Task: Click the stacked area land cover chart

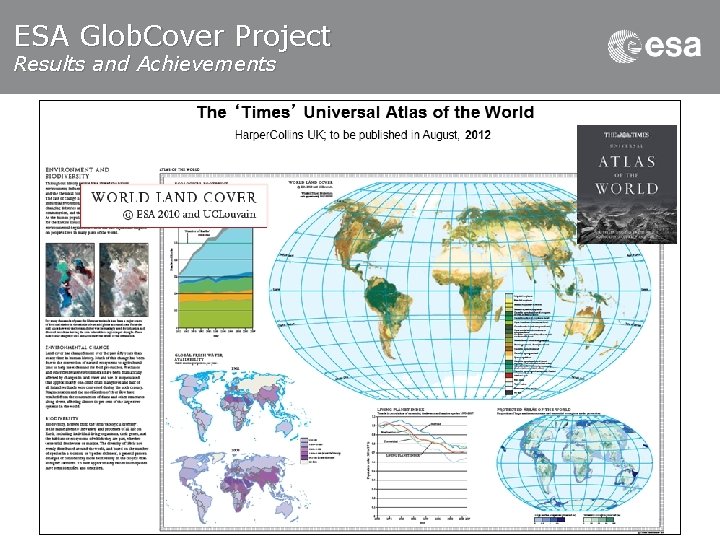Action: (214, 279)
